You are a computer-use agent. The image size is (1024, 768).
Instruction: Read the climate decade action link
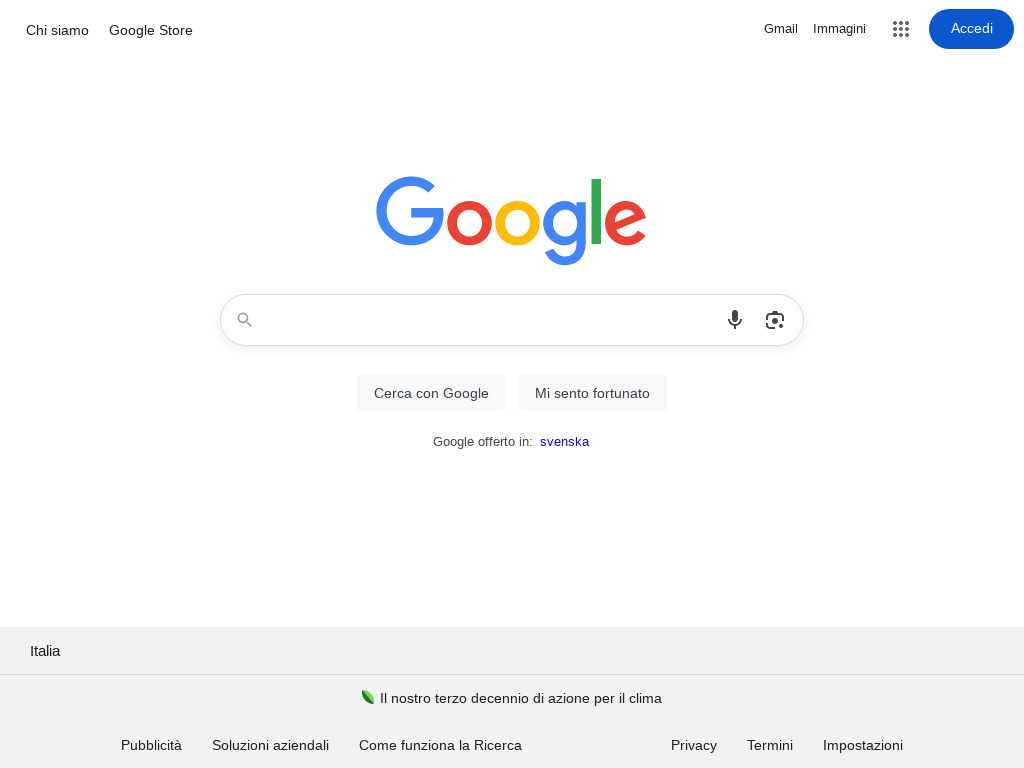click(520, 698)
